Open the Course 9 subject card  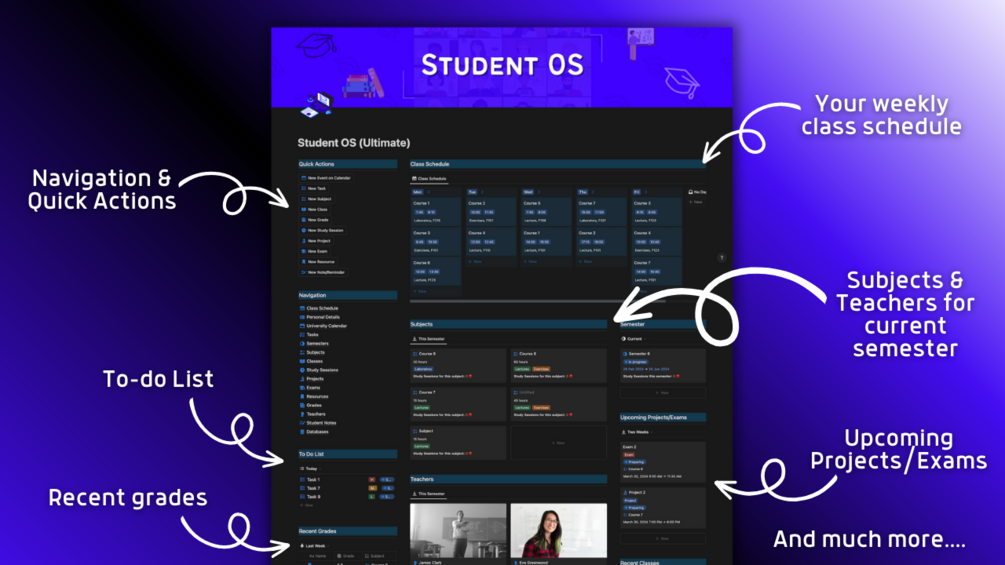click(x=458, y=365)
